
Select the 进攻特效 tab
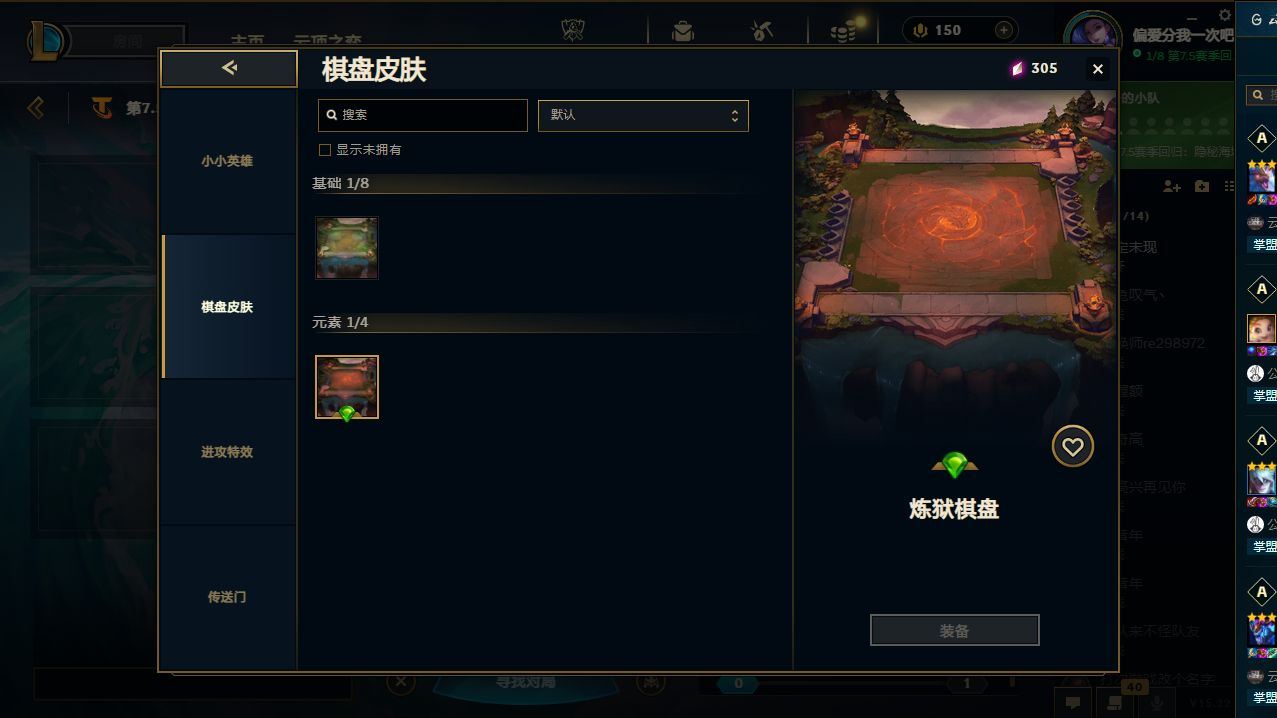[x=227, y=452]
